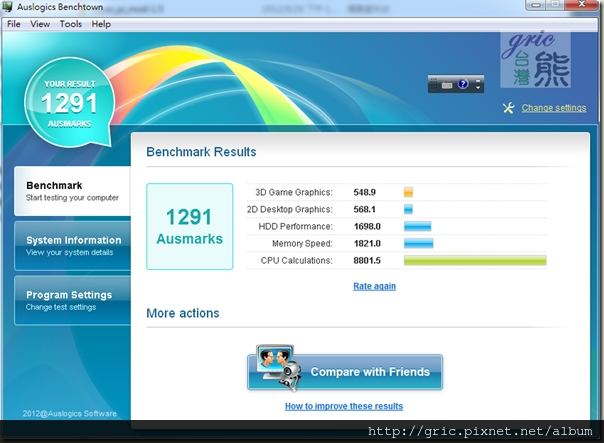Click the webcam and faces icon
The image size is (604, 443).
(279, 368)
